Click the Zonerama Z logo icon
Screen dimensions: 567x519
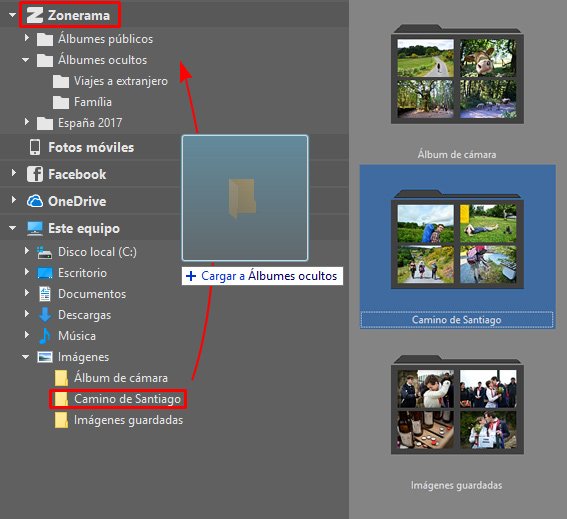coord(35,15)
